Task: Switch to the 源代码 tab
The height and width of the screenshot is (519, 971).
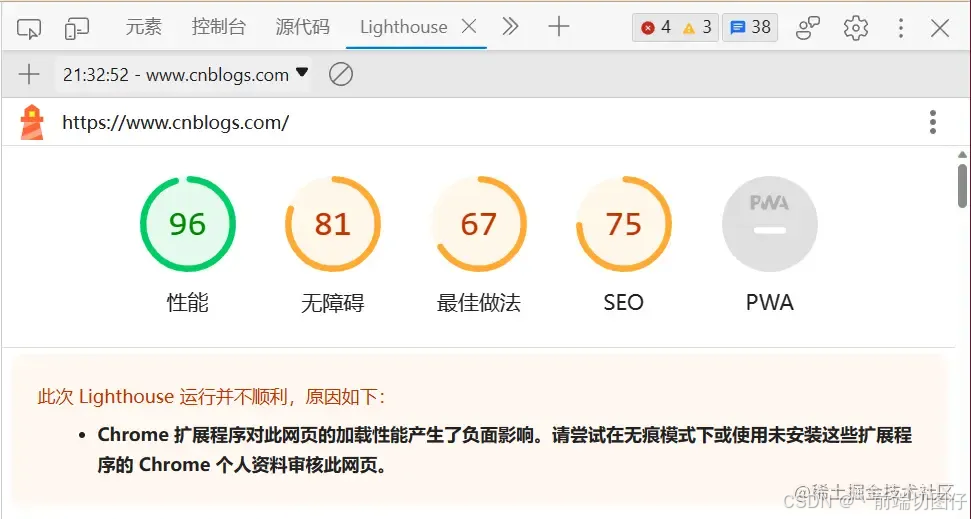Action: click(302, 27)
